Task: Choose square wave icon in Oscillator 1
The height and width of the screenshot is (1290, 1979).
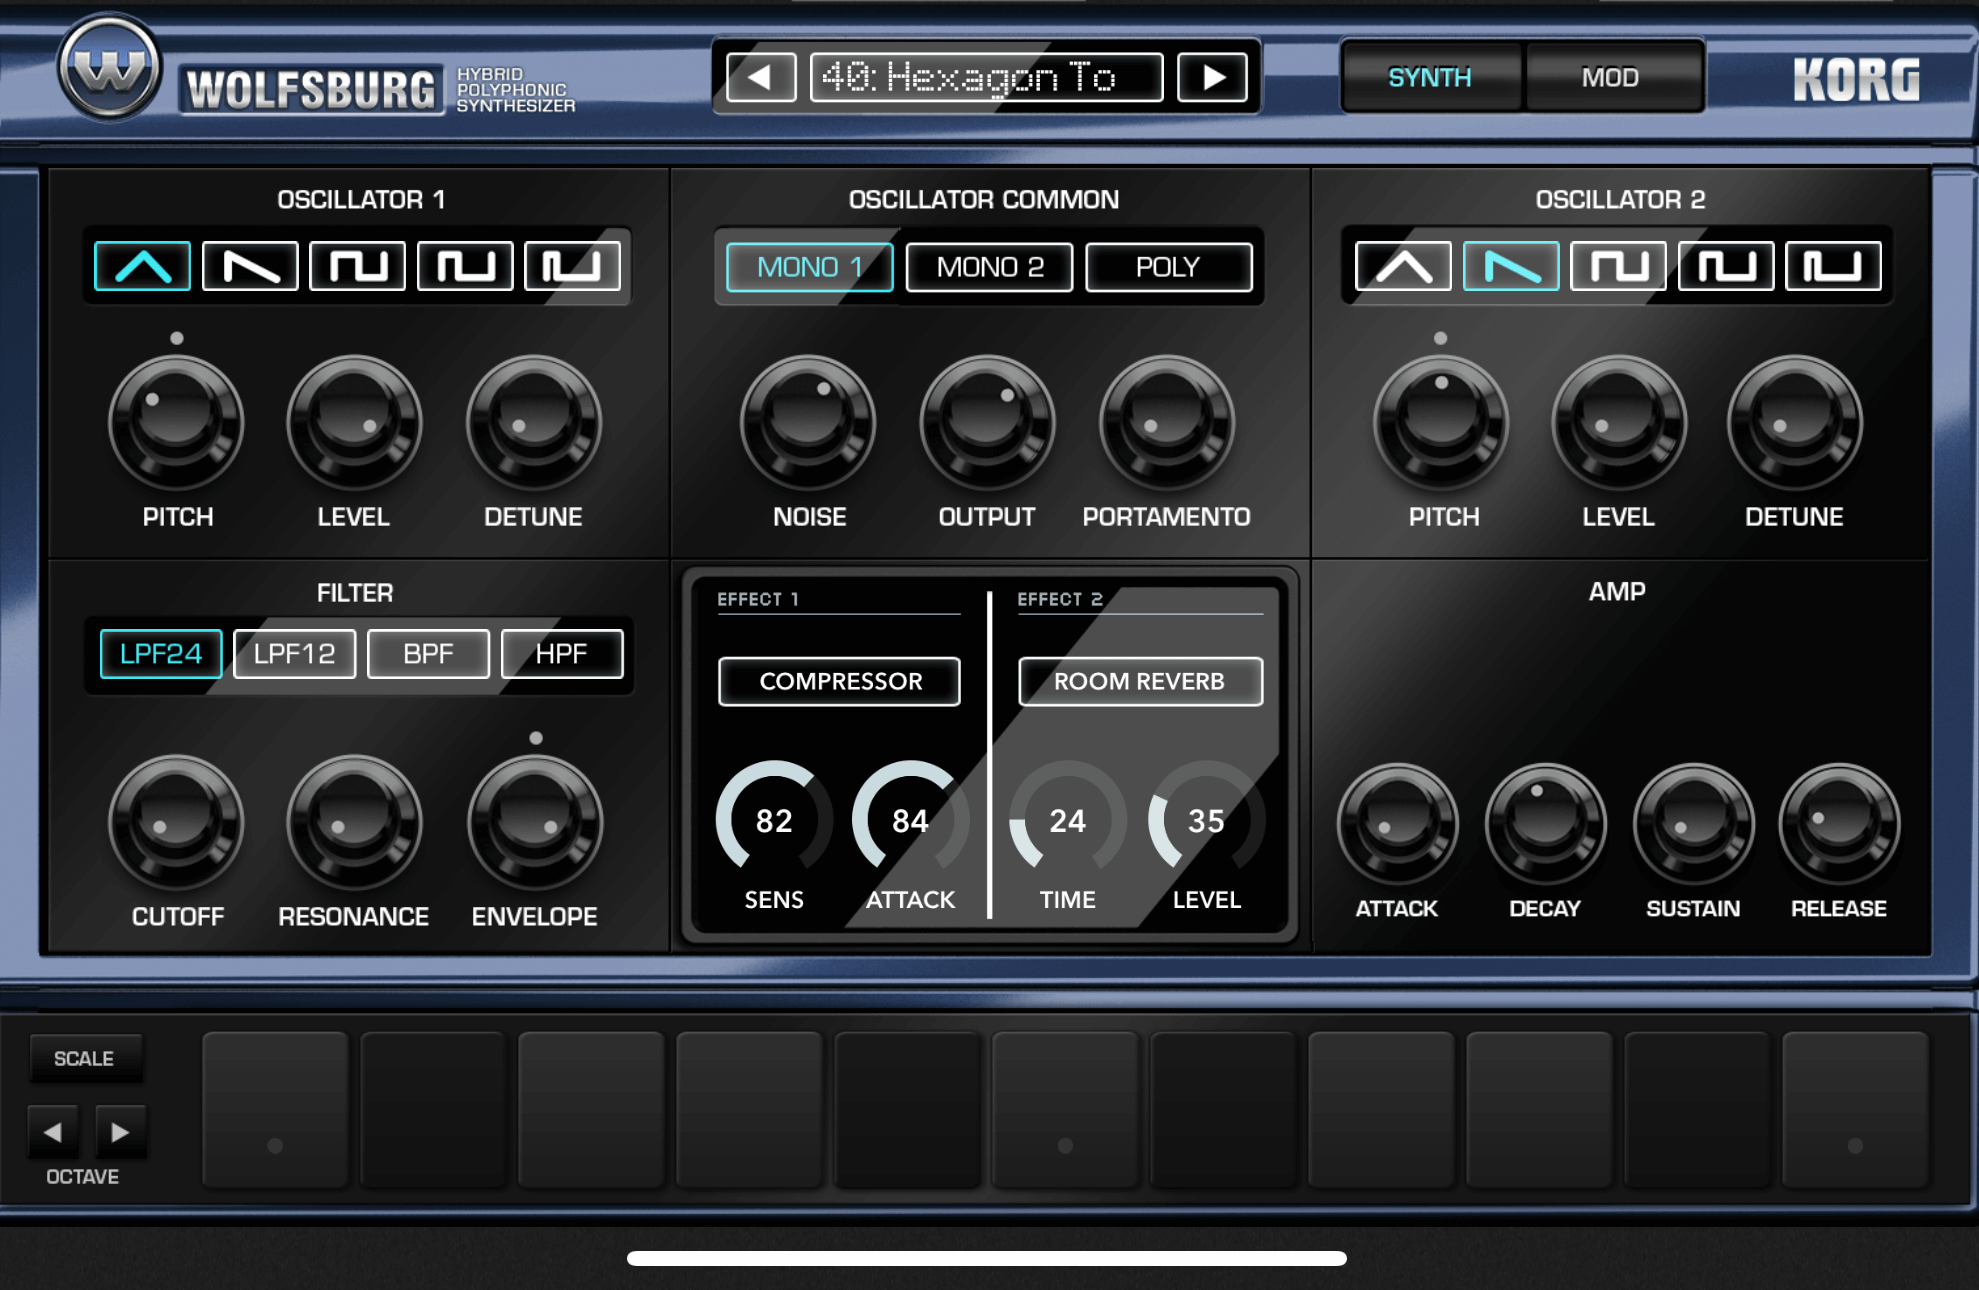Action: tap(357, 266)
